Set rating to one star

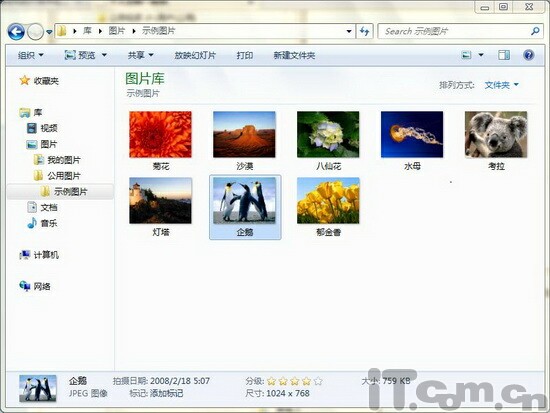(271, 381)
